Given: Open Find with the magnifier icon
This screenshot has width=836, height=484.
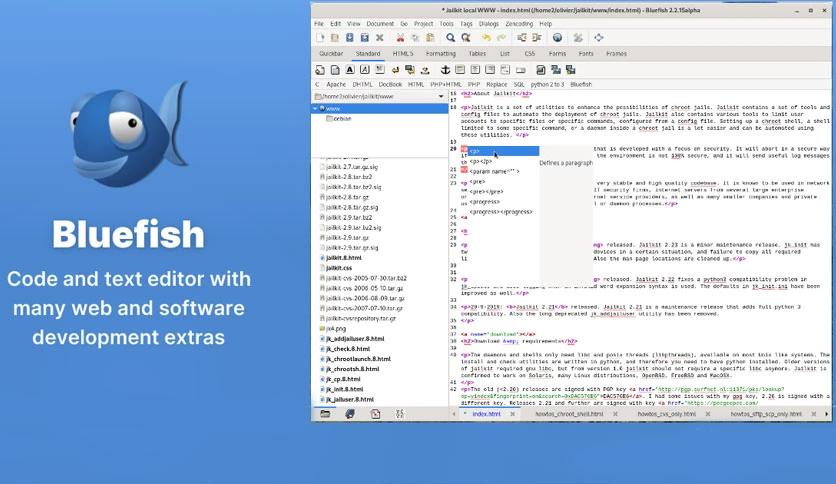Looking at the screenshot, I should pos(451,38).
